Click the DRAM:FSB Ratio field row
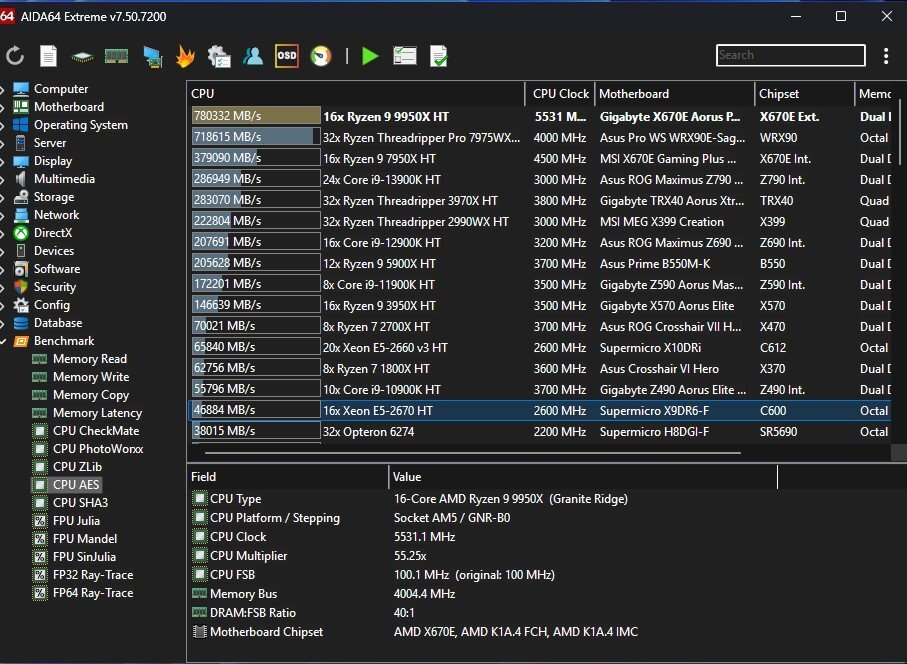 (x=482, y=613)
